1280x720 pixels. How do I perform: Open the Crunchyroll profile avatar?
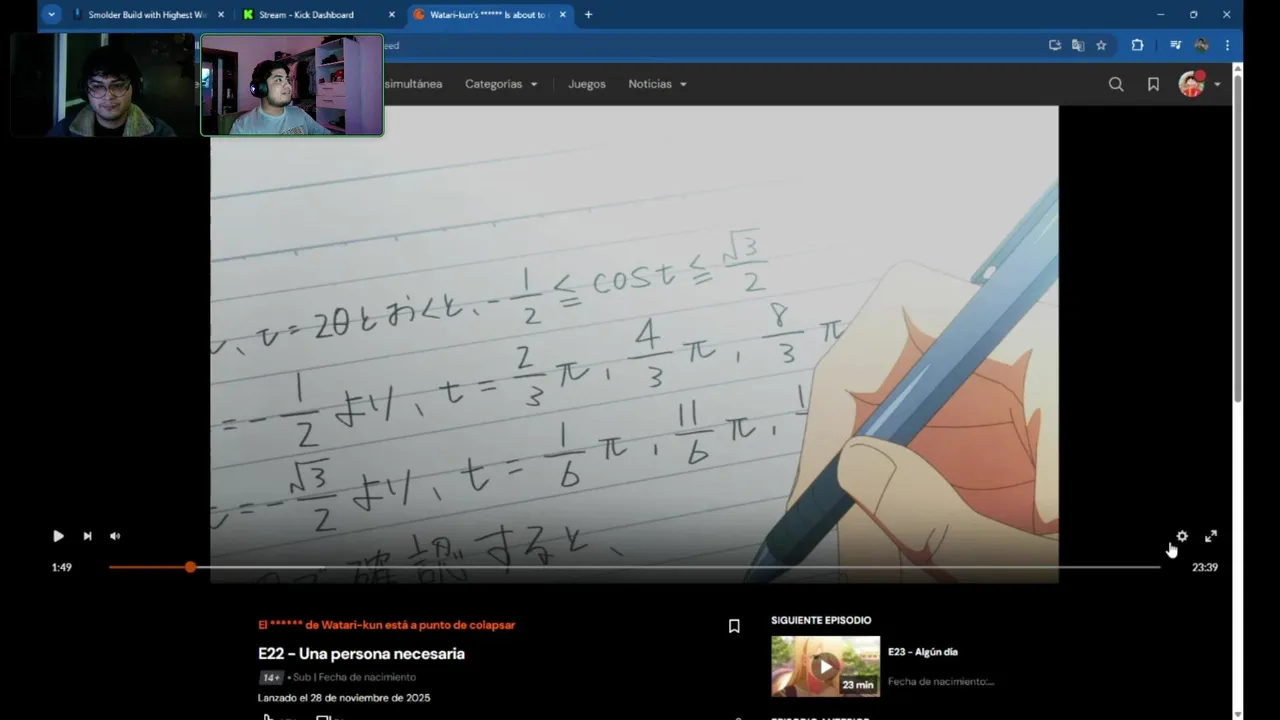[x=1191, y=84]
